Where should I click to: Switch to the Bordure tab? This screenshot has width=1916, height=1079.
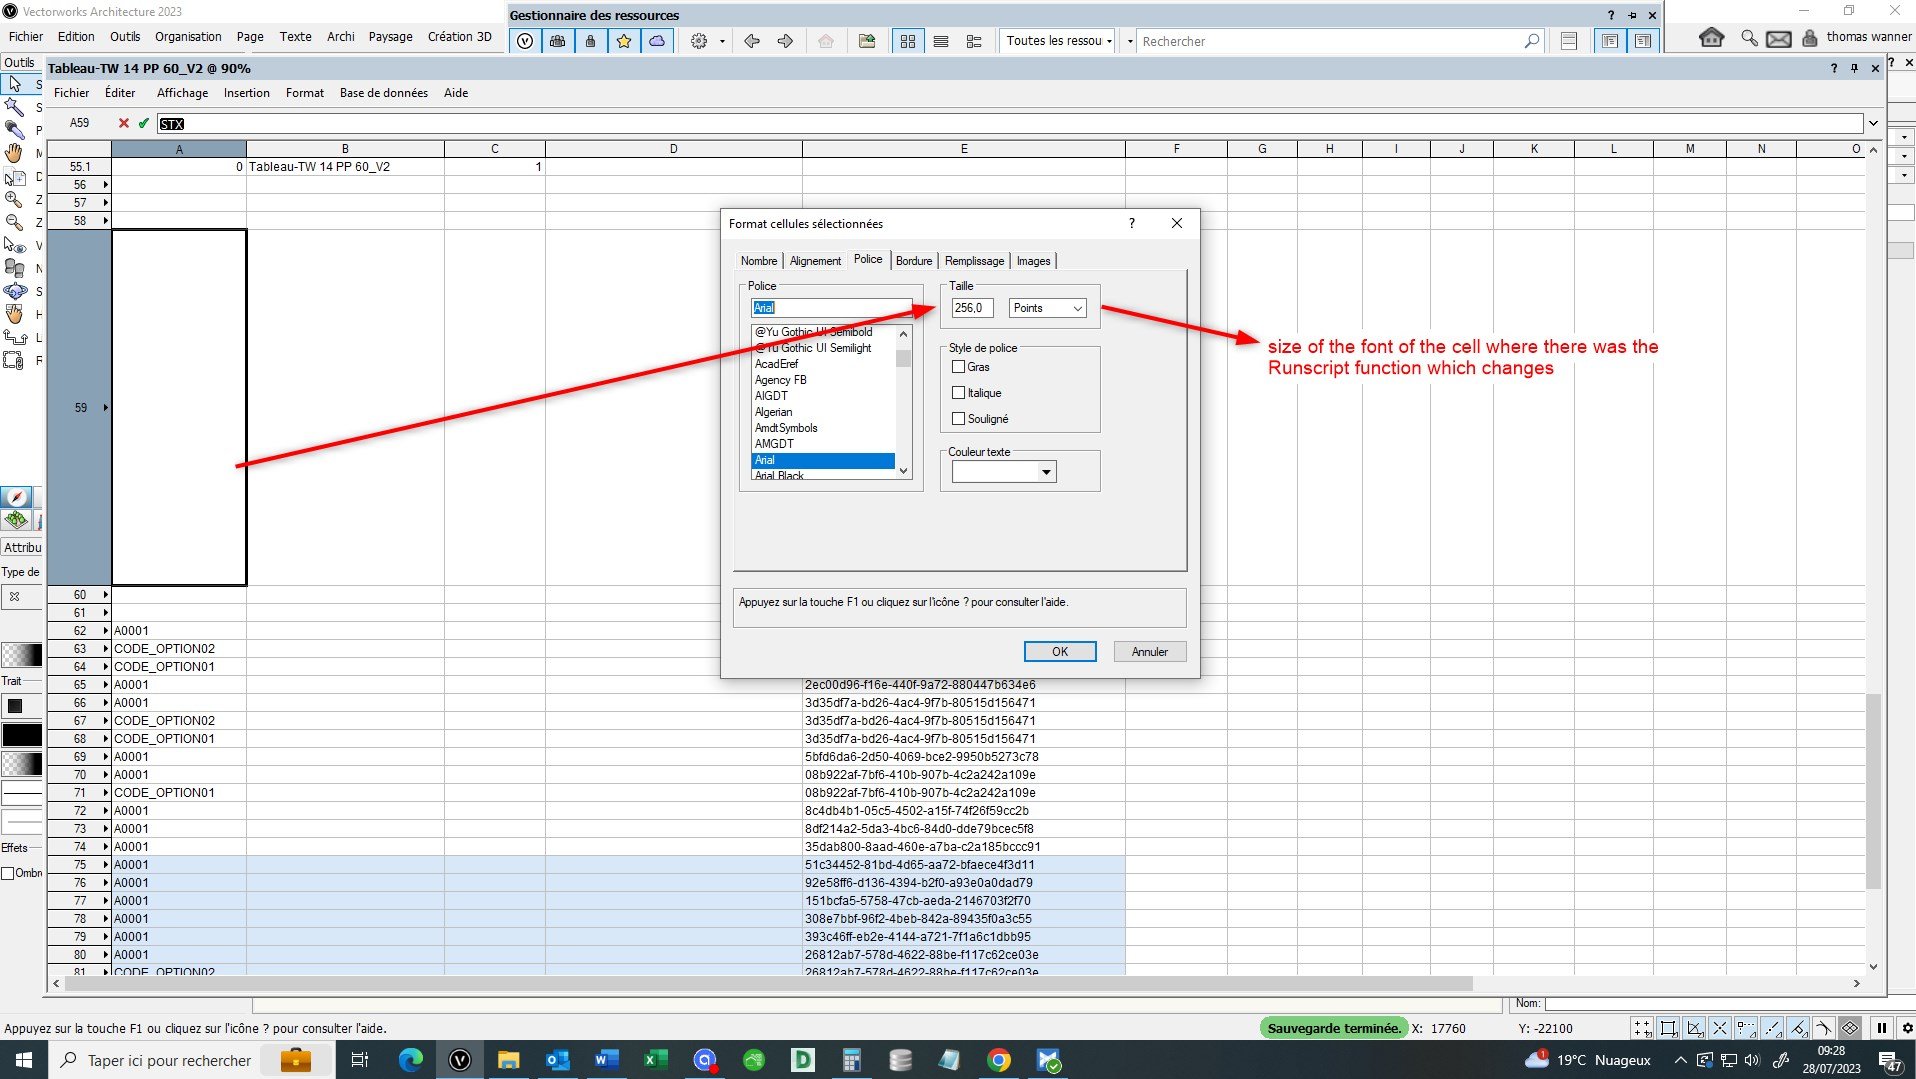pos(913,261)
